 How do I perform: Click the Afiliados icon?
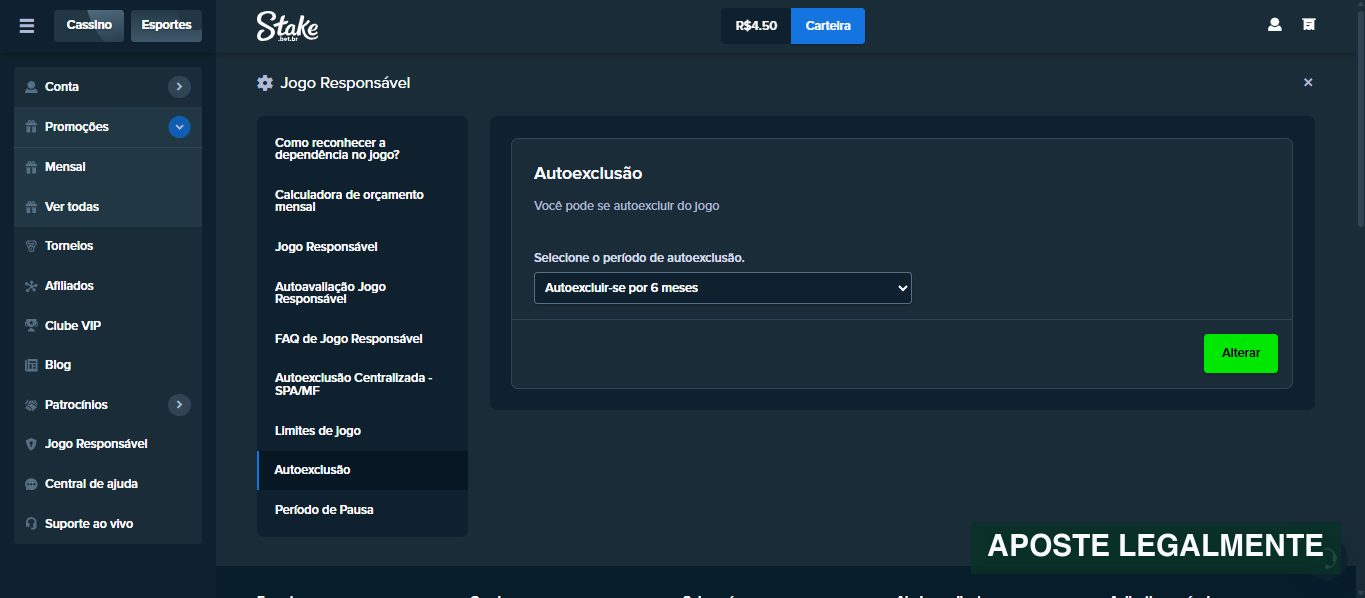(x=31, y=286)
